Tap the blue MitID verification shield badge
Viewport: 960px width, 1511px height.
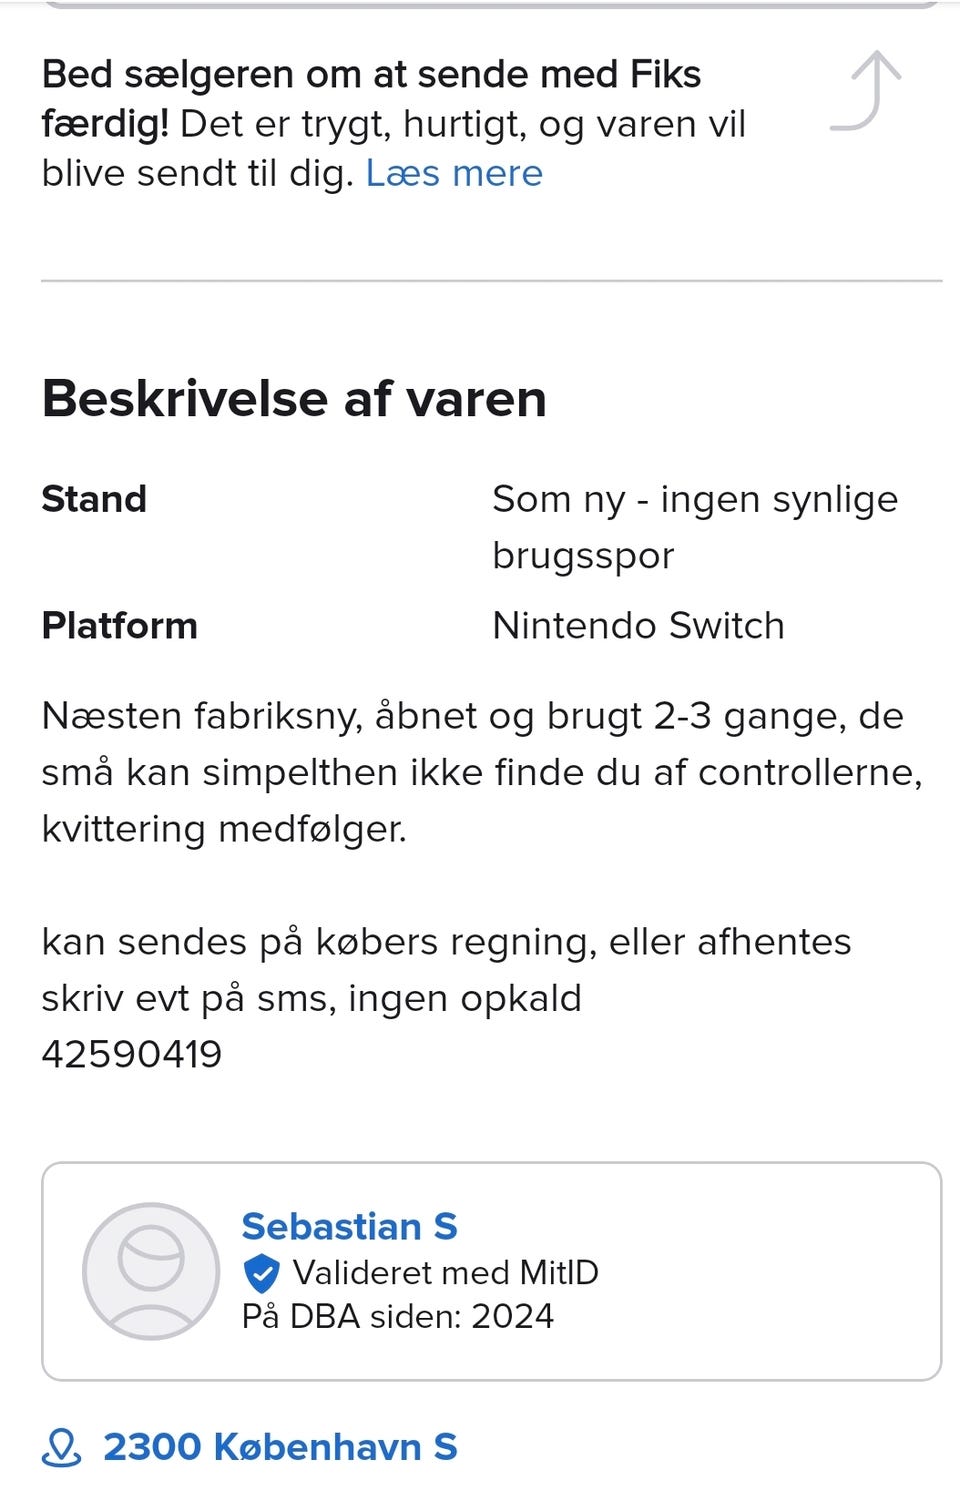(261, 1273)
